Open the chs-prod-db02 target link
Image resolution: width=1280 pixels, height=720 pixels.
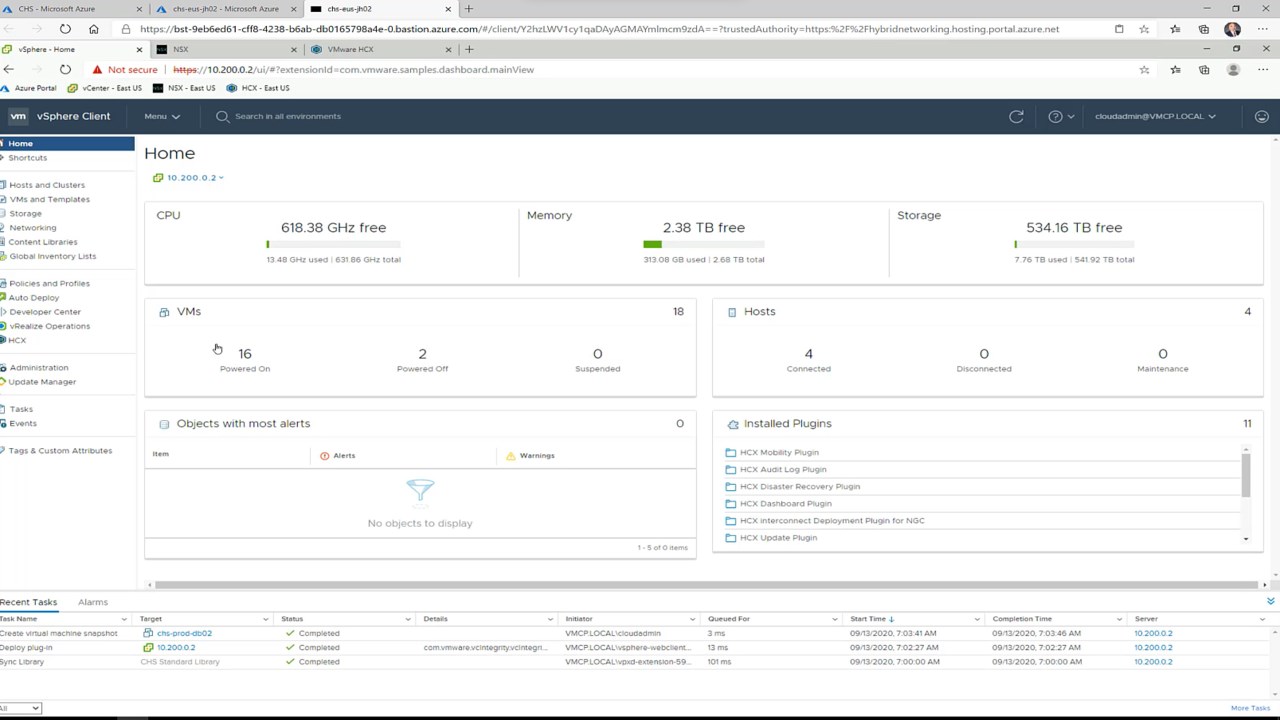point(184,633)
